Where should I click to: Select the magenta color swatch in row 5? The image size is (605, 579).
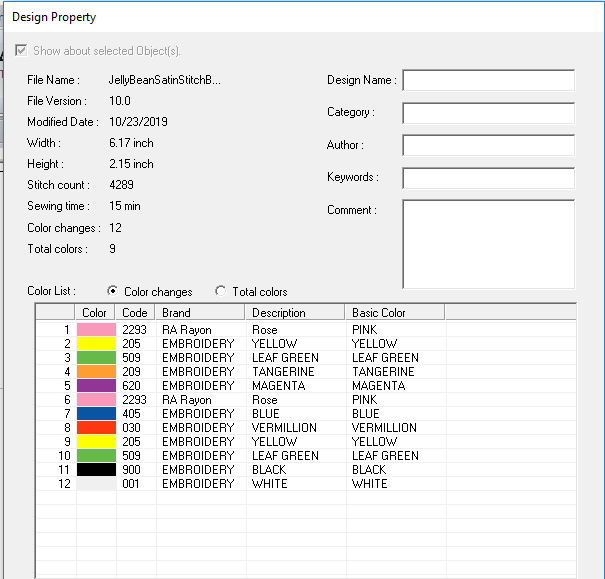(95, 386)
